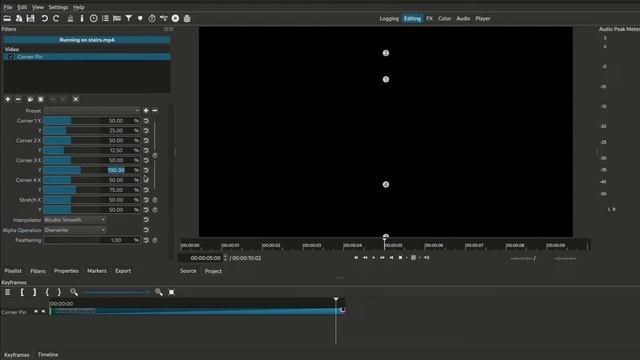Zoom out the keyframes timeline
The height and width of the screenshot is (360, 640).
pos(74,292)
